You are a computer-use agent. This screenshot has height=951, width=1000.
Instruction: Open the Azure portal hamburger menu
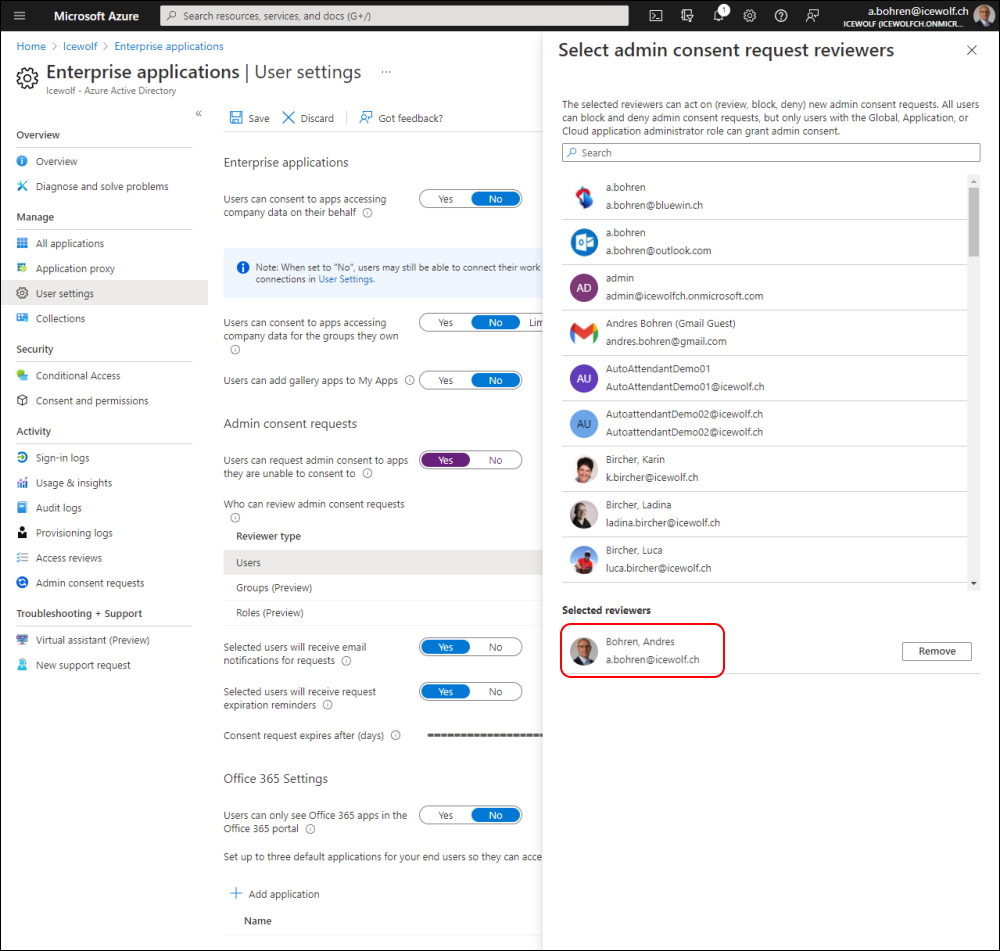pos(20,16)
